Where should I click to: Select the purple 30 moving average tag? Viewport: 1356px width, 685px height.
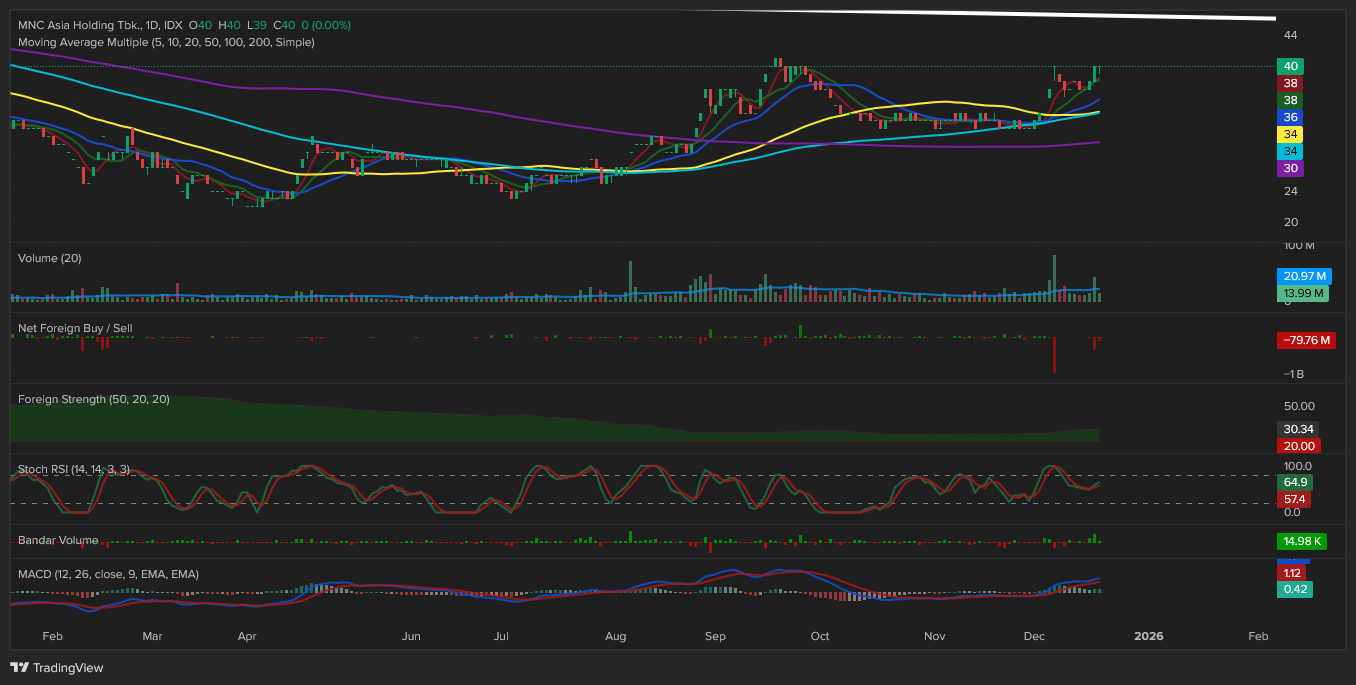(x=1291, y=169)
